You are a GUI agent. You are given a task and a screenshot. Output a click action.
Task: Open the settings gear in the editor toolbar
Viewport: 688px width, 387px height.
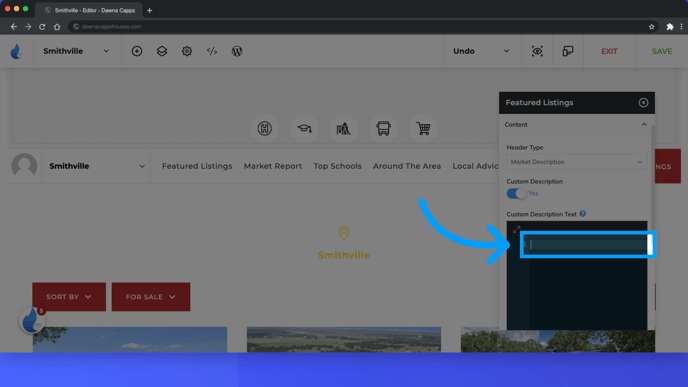tap(187, 51)
